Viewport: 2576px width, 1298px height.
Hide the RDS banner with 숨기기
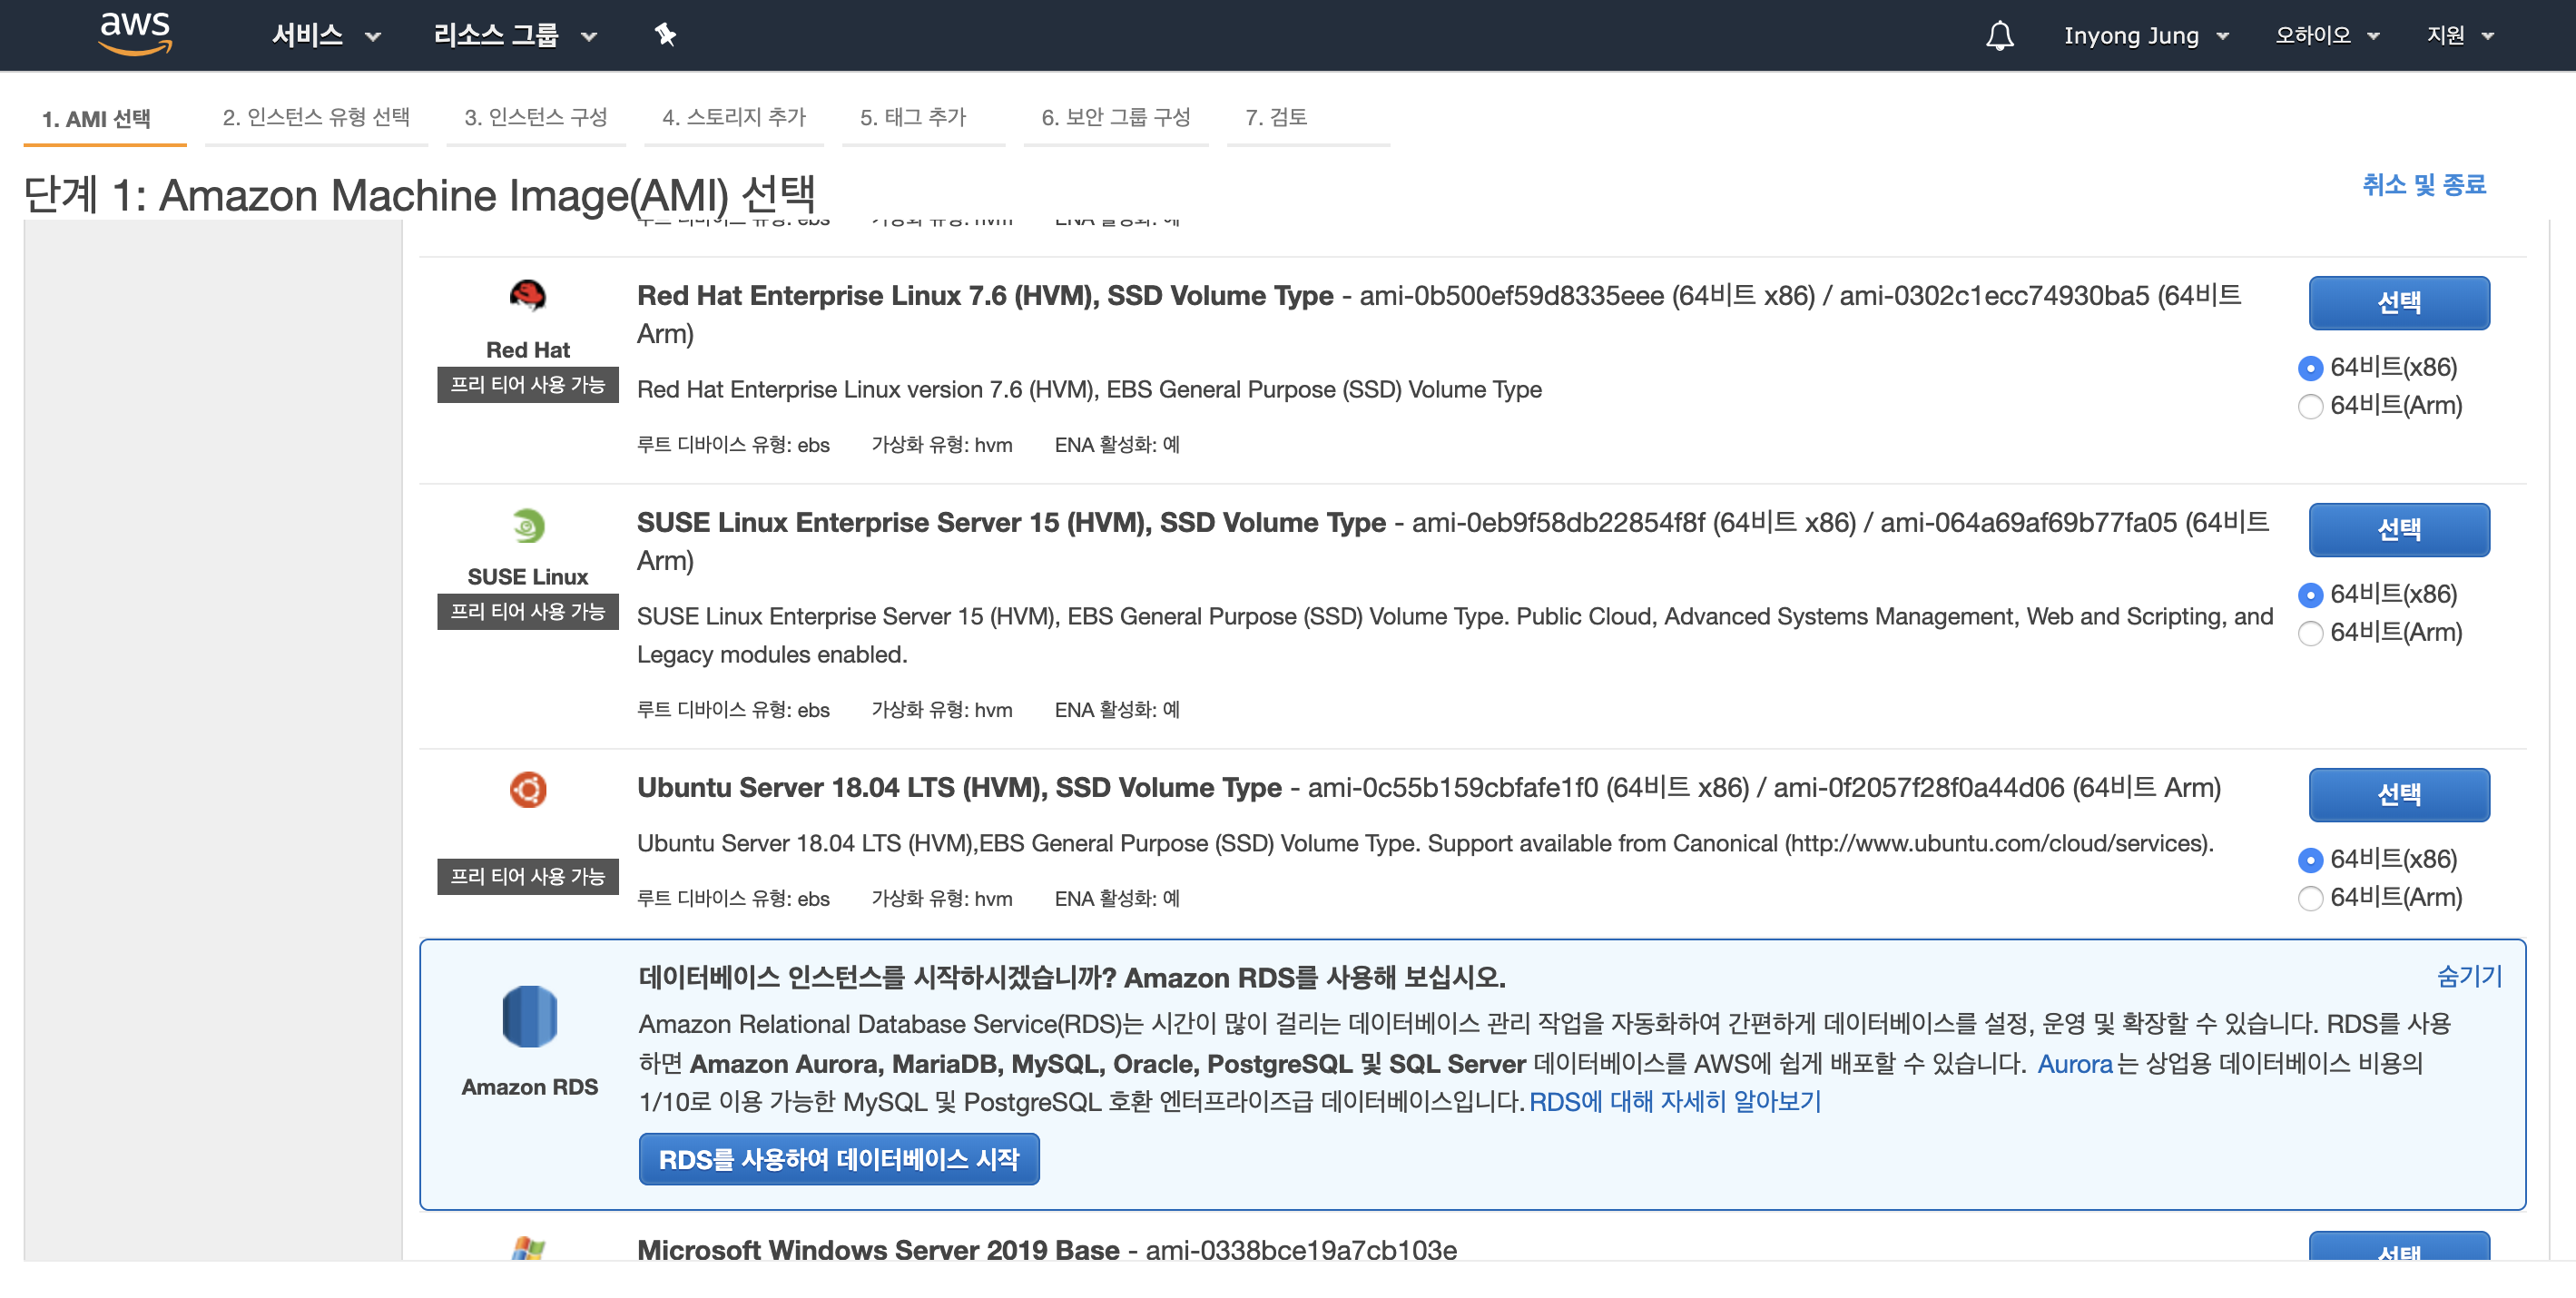coord(2468,976)
